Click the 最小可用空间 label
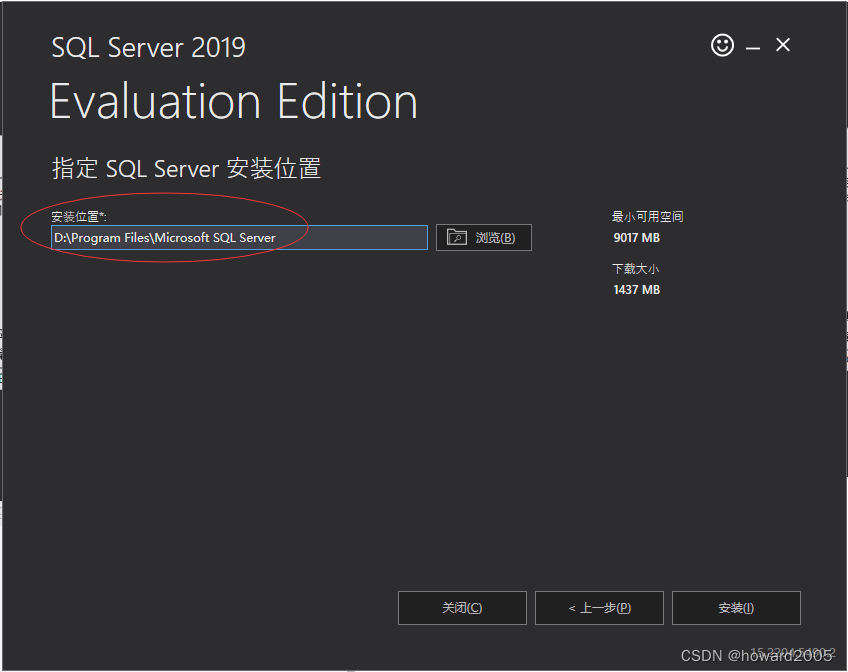848x672 pixels. coord(647,217)
